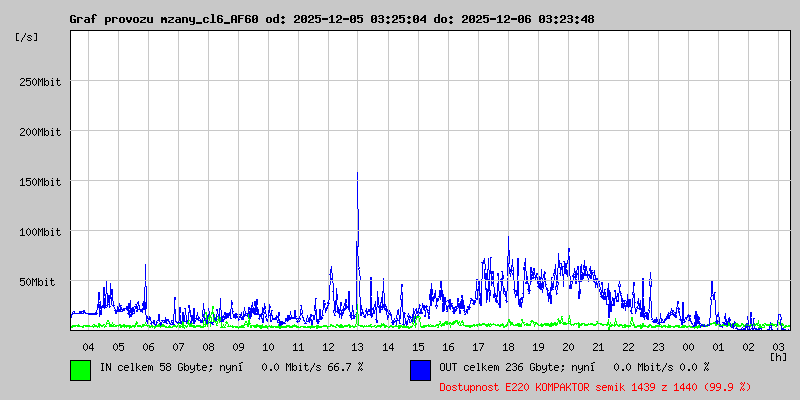Select the 00 midnight mark on x-axis
The height and width of the screenshot is (400, 800).
coord(688,346)
